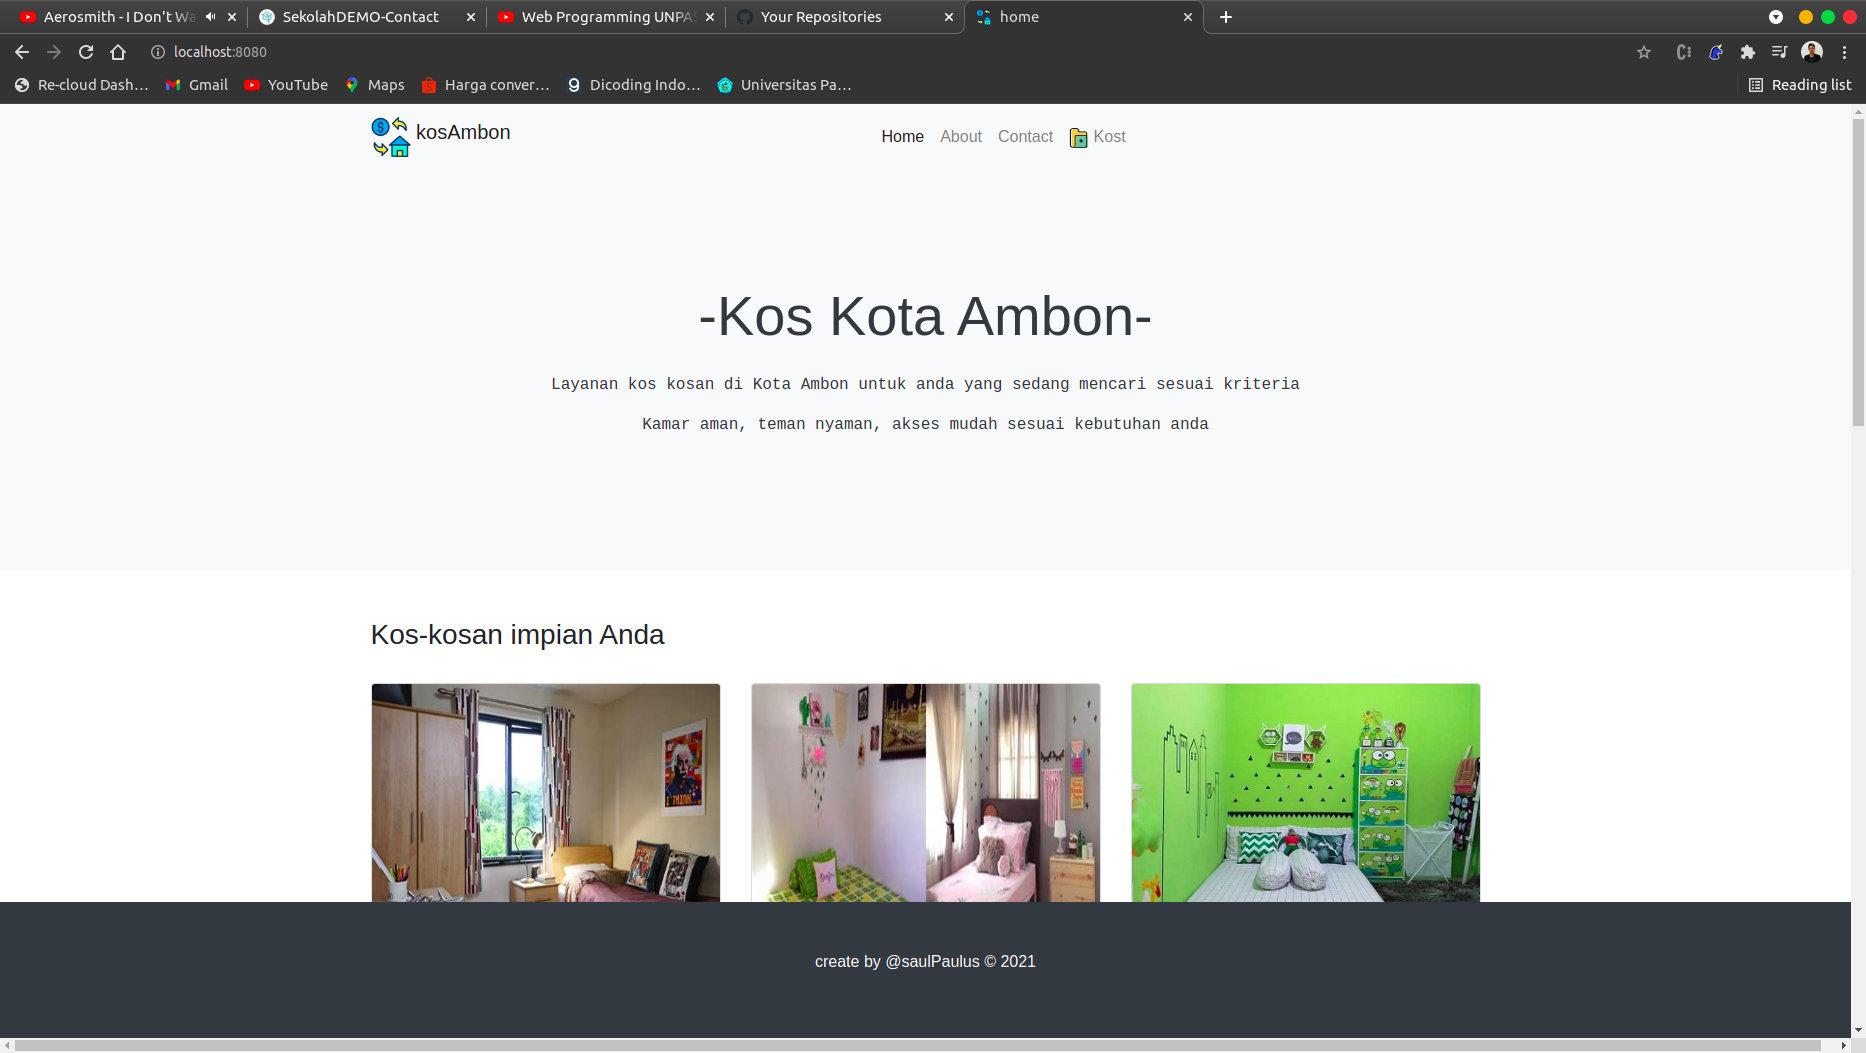Open the Extensions puzzle-piece icon
Viewport: 1866px width, 1053px height.
point(1748,51)
